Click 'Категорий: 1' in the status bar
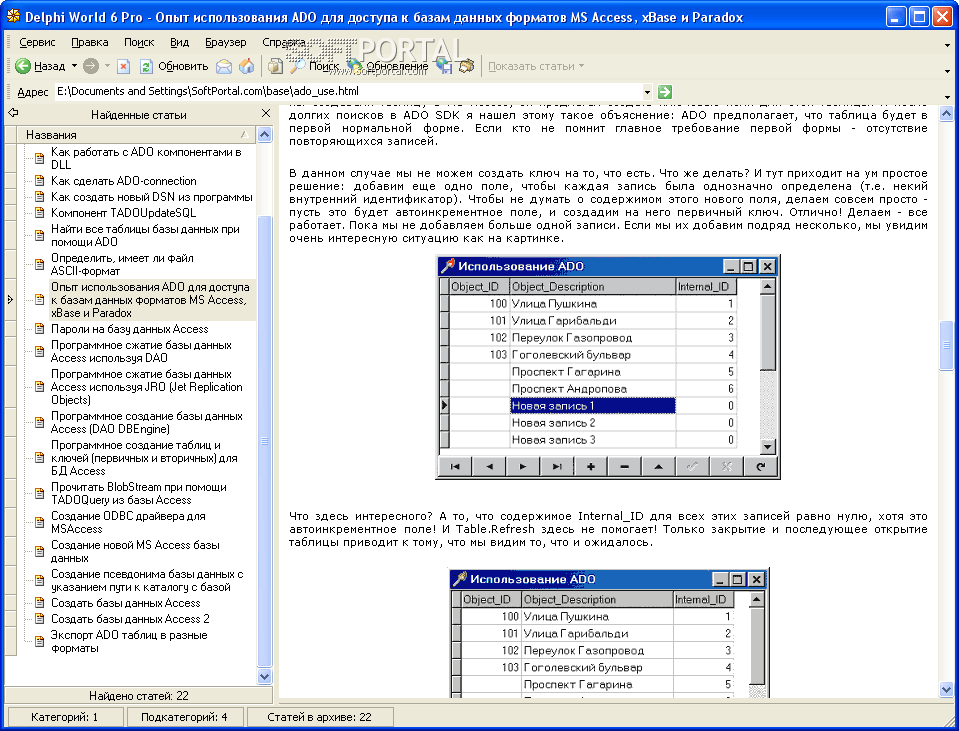Viewport: 959px width, 731px height. click(x=64, y=717)
